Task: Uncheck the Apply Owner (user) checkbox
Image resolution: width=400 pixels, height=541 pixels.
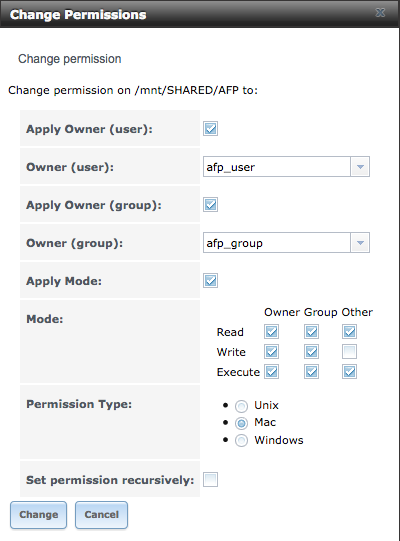Action: pos(210,129)
